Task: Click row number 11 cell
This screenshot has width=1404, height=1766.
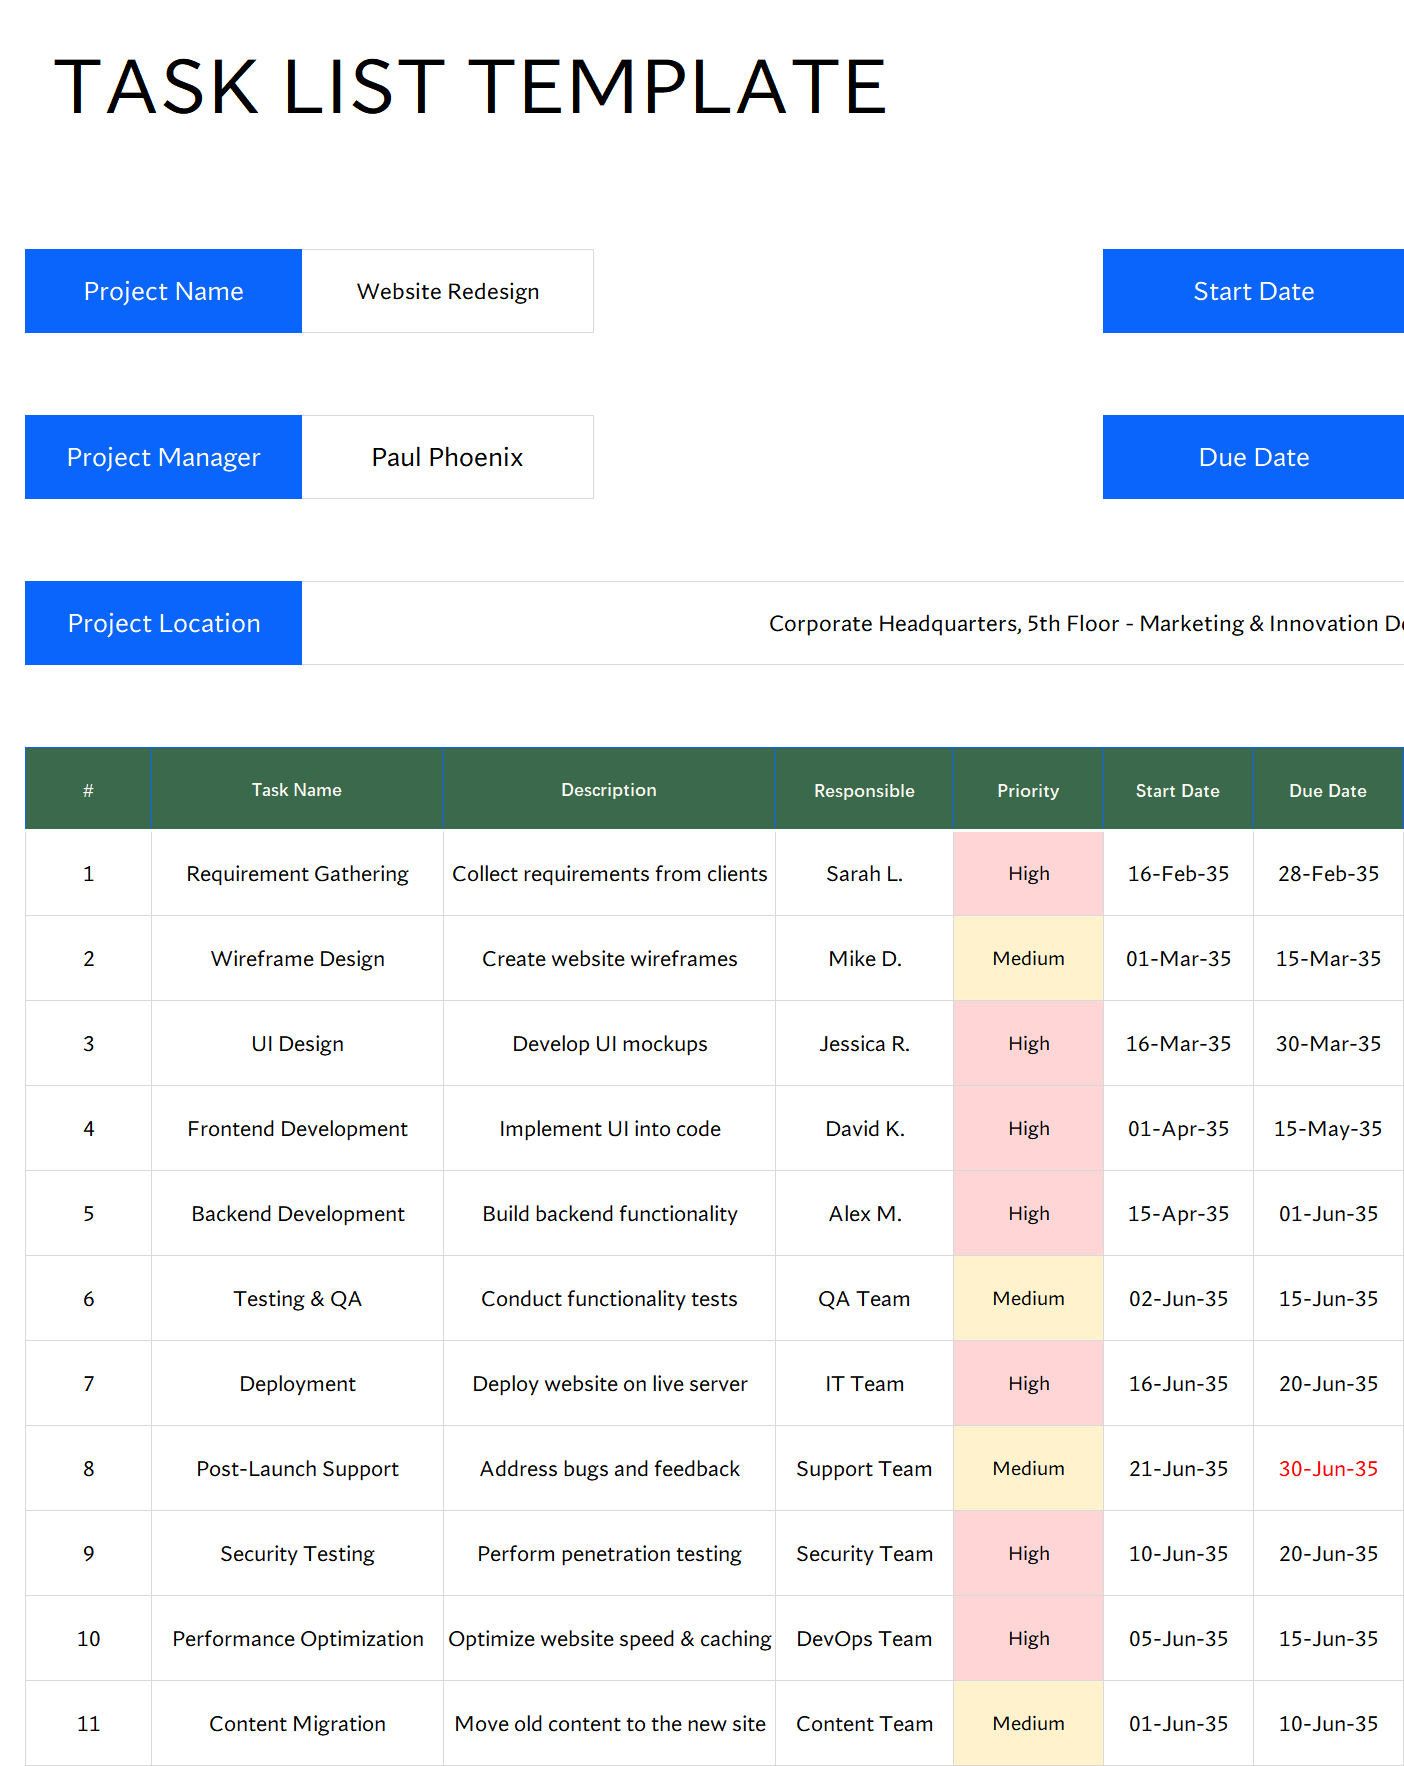Action: (88, 1724)
